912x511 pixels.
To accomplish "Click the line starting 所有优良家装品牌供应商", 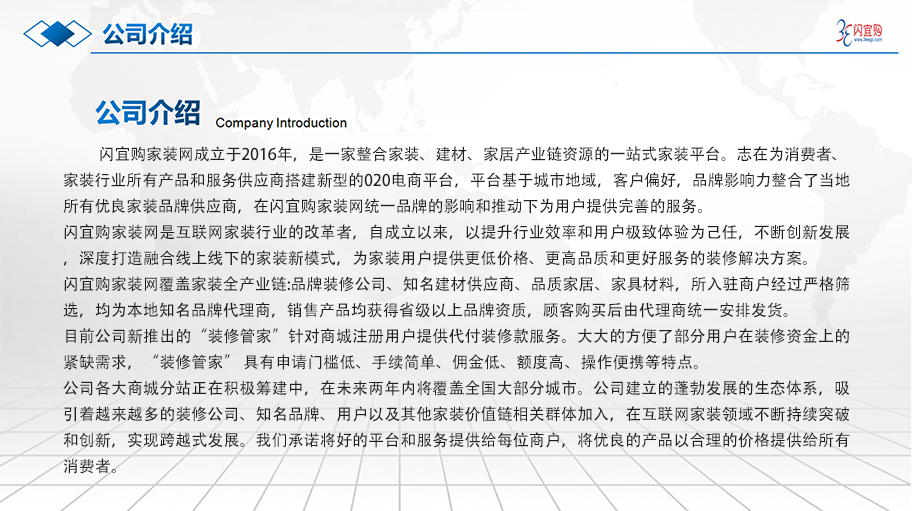I will (x=385, y=206).
